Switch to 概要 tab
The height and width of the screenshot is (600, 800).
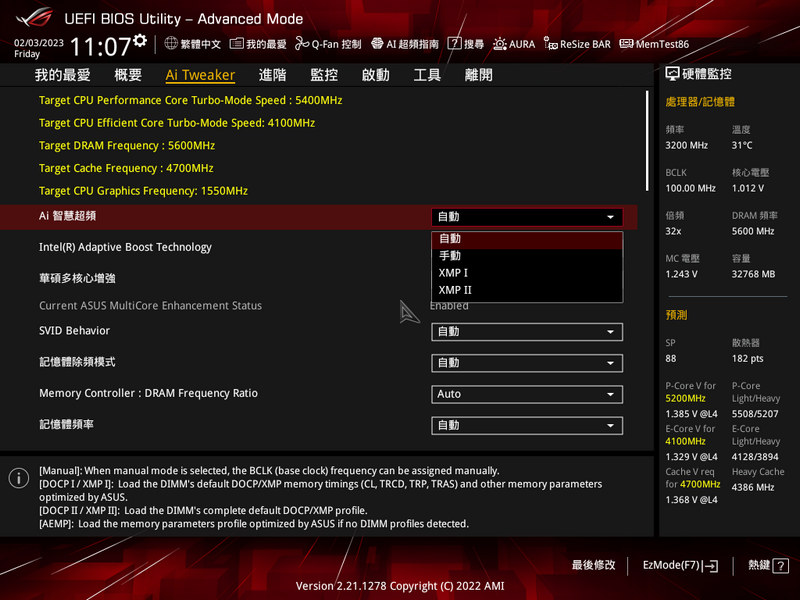point(128,75)
